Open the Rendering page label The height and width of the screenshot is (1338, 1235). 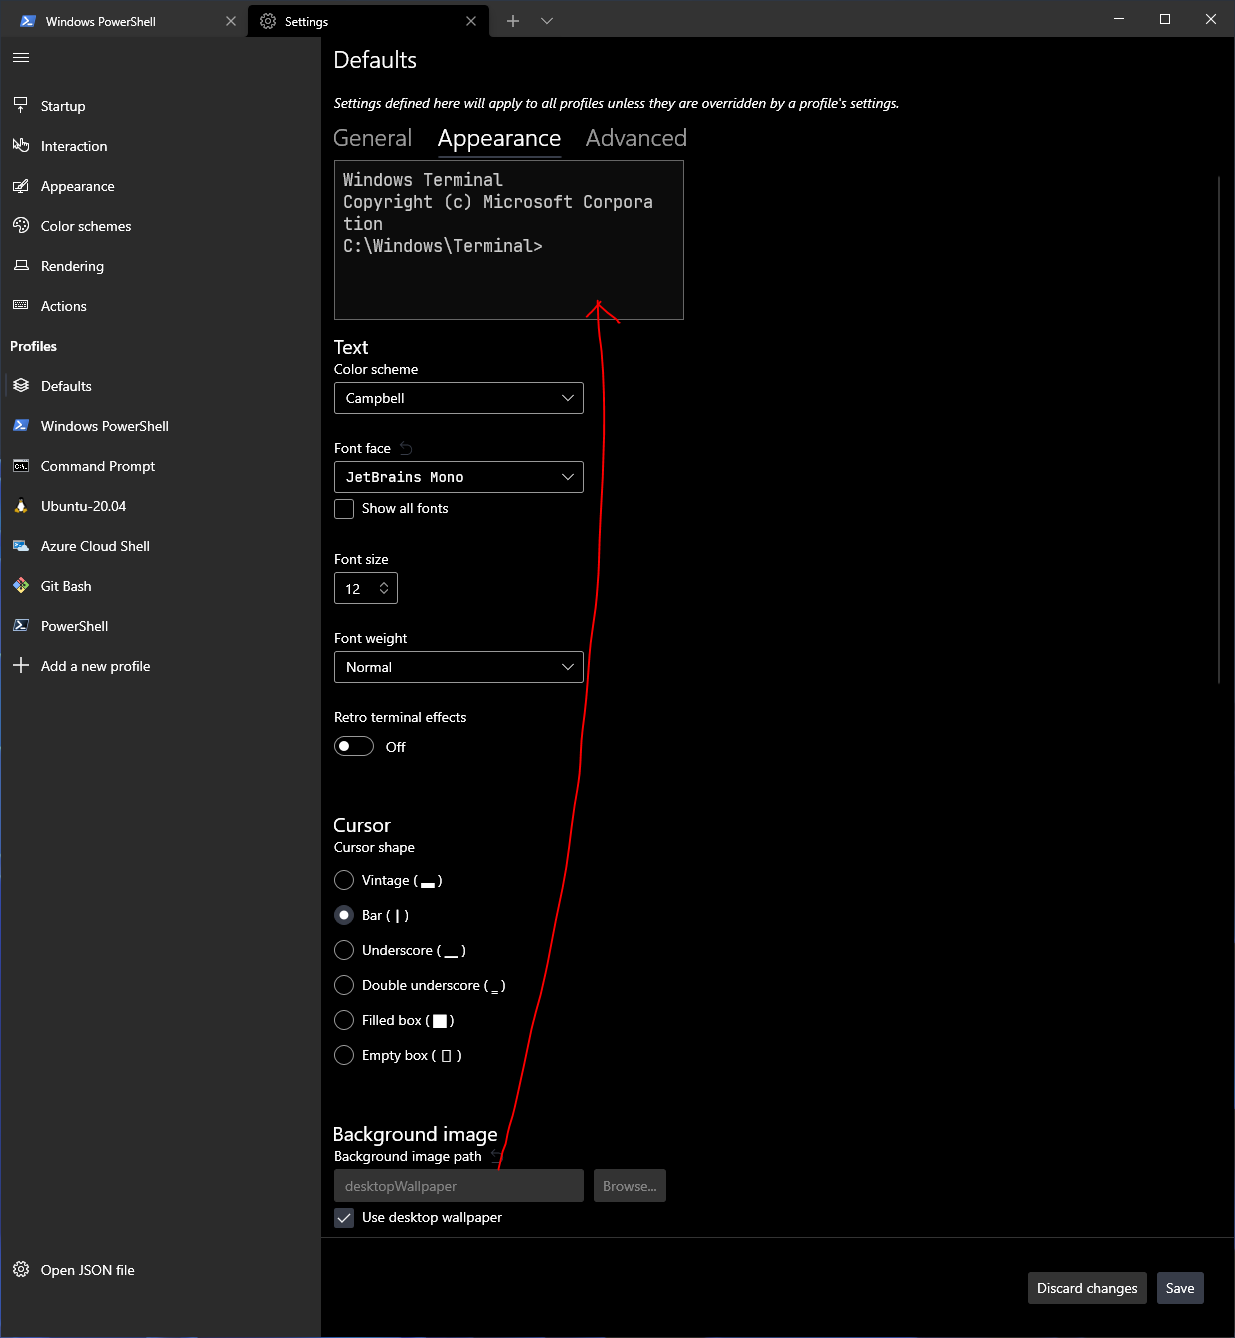72,266
